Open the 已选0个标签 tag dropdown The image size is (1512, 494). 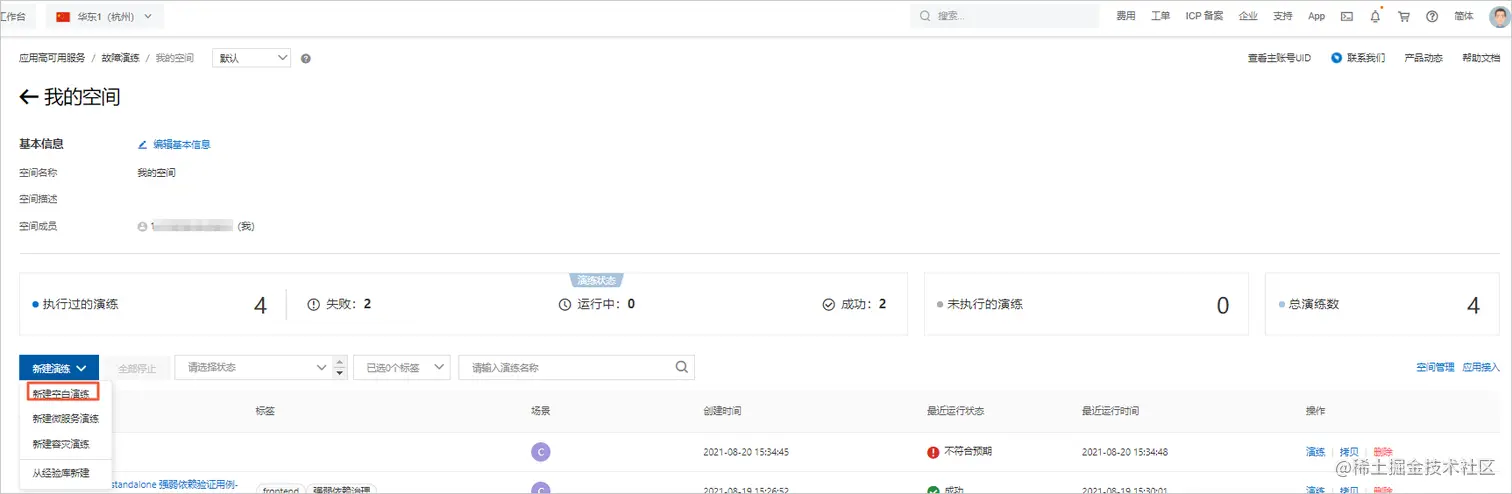402,367
